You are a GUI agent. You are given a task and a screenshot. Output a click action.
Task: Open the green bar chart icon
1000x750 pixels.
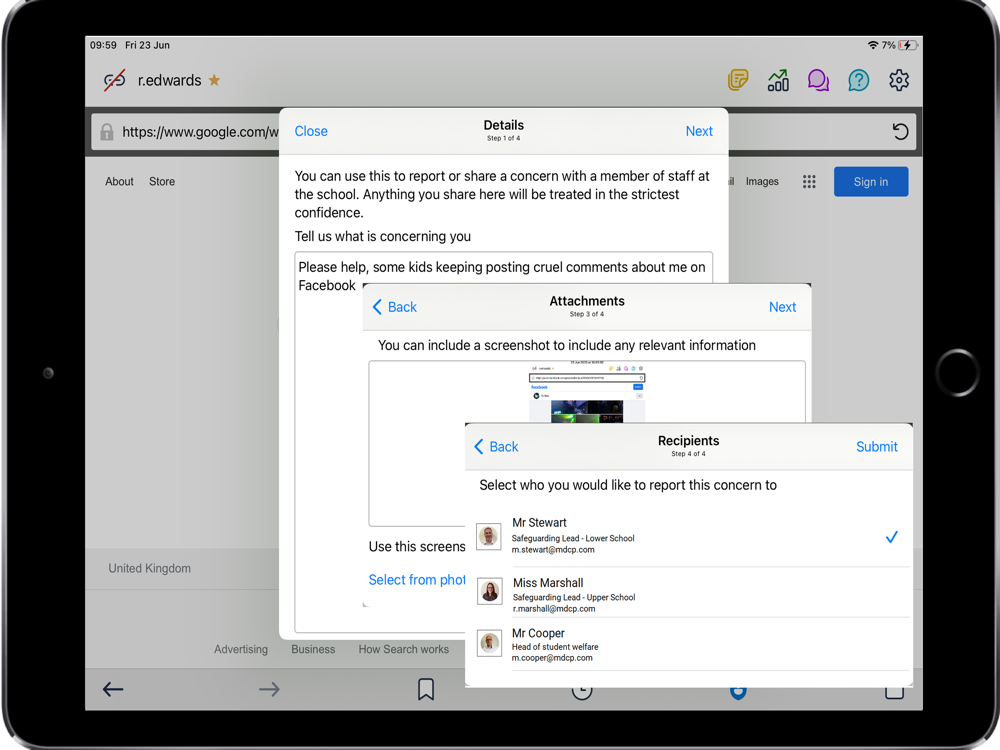pyautogui.click(x=778, y=80)
